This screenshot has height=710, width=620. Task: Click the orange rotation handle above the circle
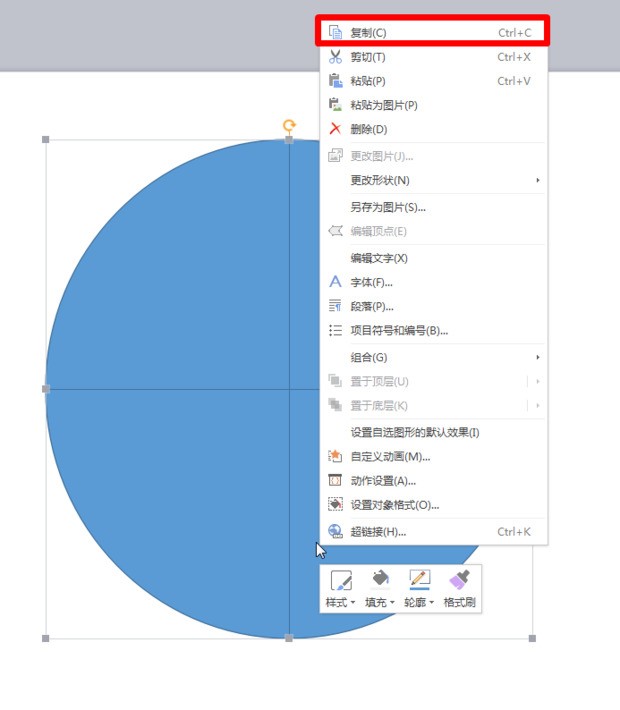tap(289, 125)
